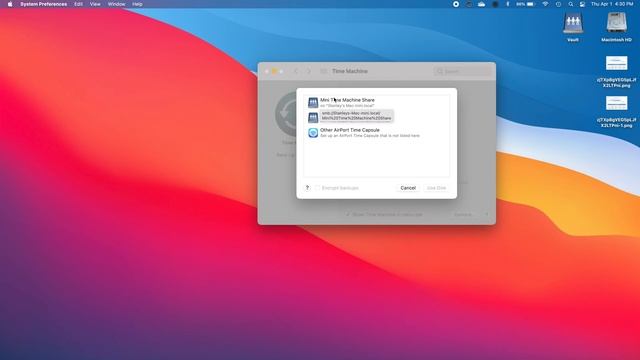The height and width of the screenshot is (360, 640).
Task: Click the cloud status icon in menu bar
Action: click(482, 4)
